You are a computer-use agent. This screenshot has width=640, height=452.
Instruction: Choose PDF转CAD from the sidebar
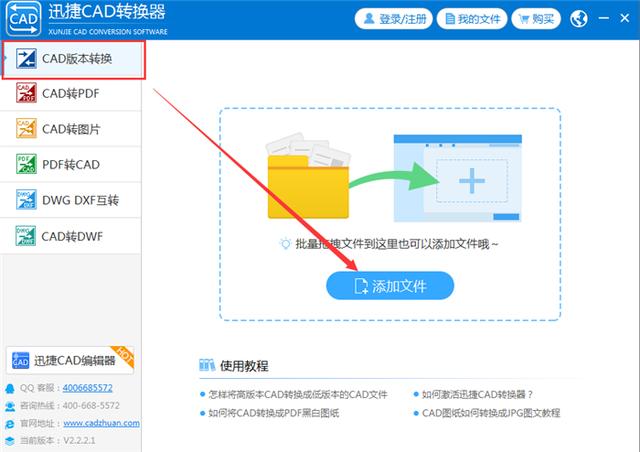click(71, 165)
